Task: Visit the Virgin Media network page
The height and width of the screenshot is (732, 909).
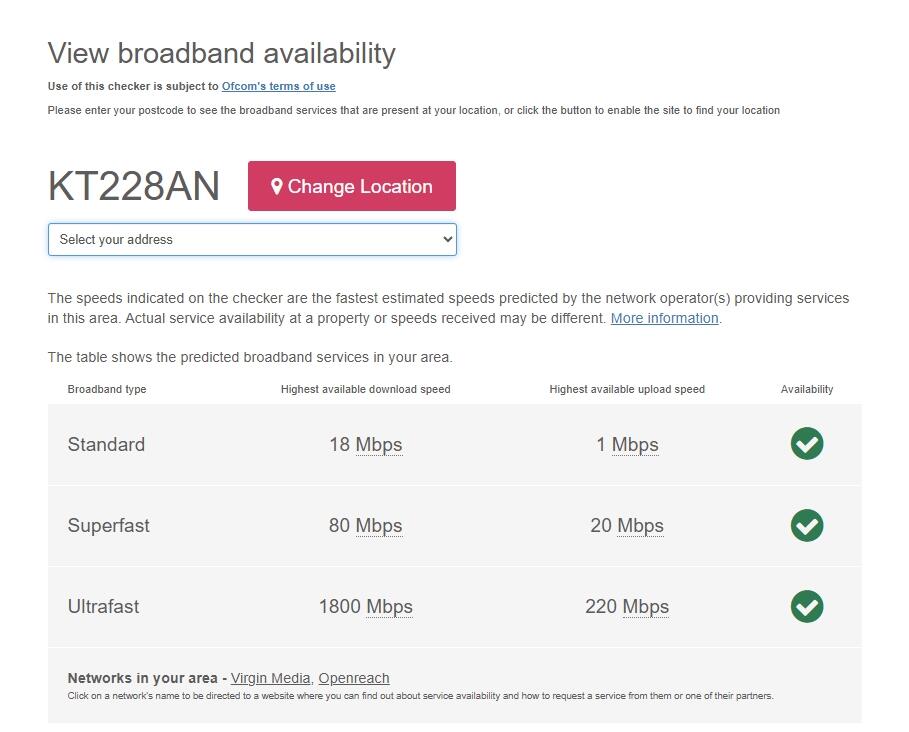Action: (x=269, y=677)
